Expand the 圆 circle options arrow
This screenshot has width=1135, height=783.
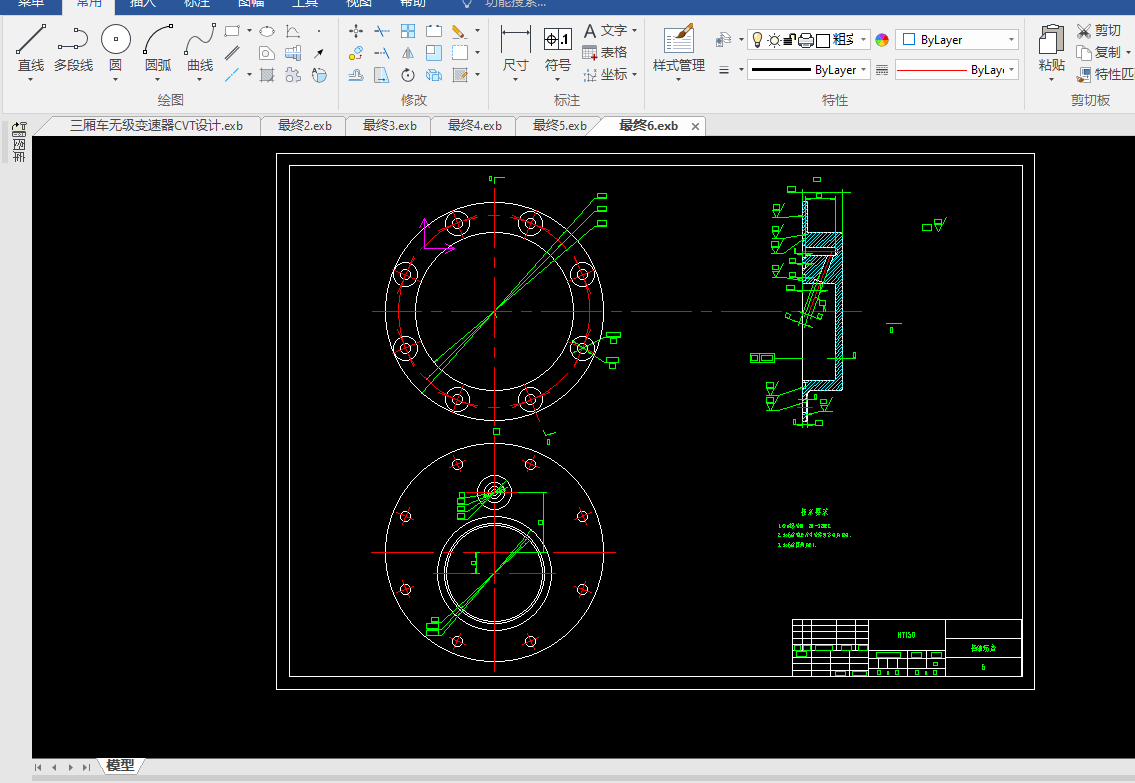click(x=115, y=79)
